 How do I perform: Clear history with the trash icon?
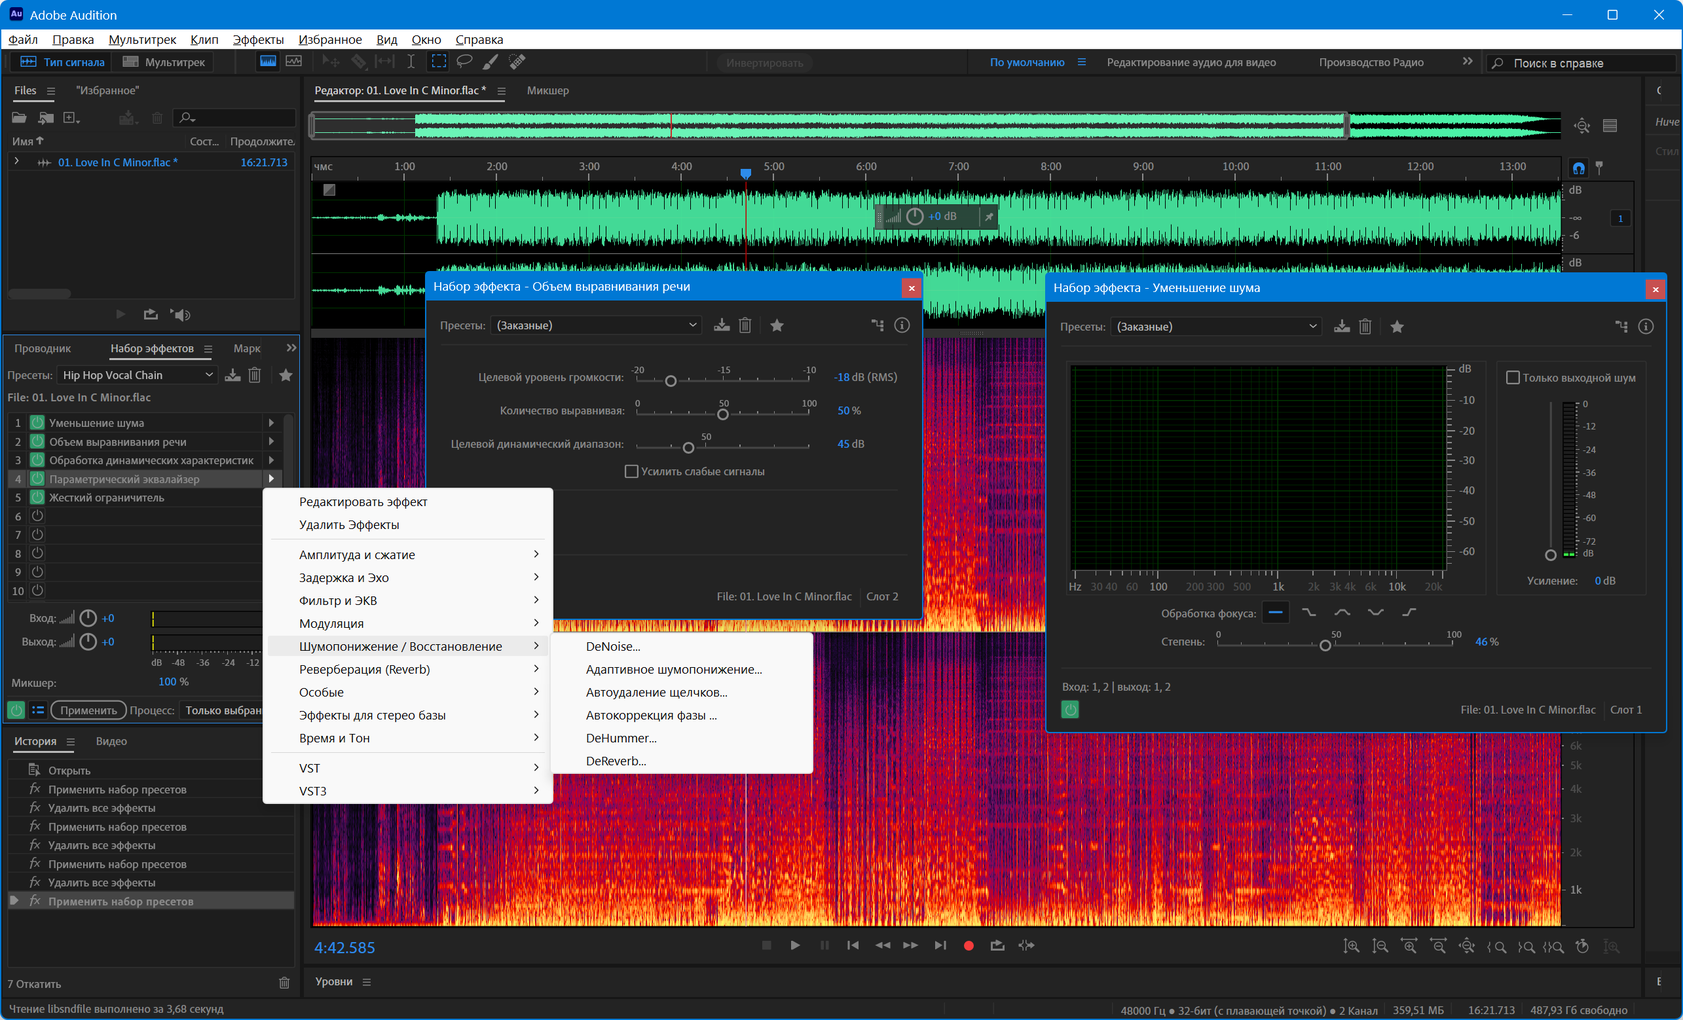tap(284, 983)
